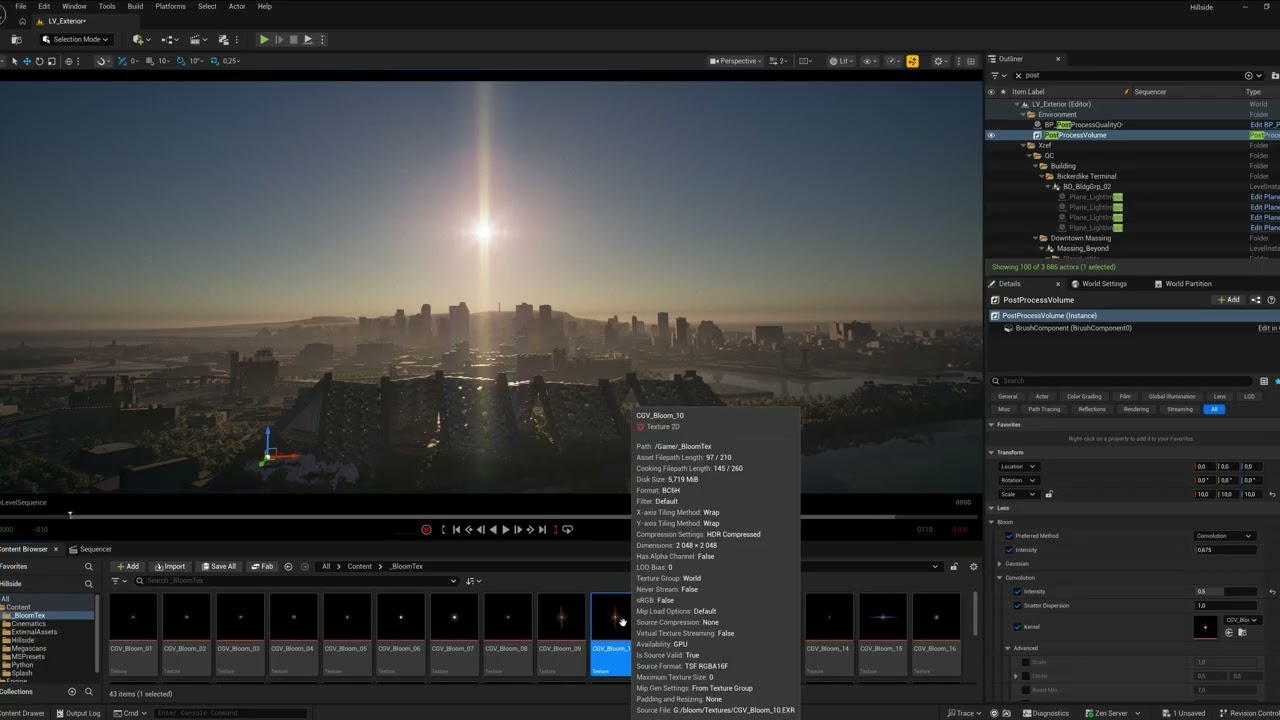1280x720 pixels.
Task: Open the Selection Mode dropdown
Action: click(x=75, y=39)
